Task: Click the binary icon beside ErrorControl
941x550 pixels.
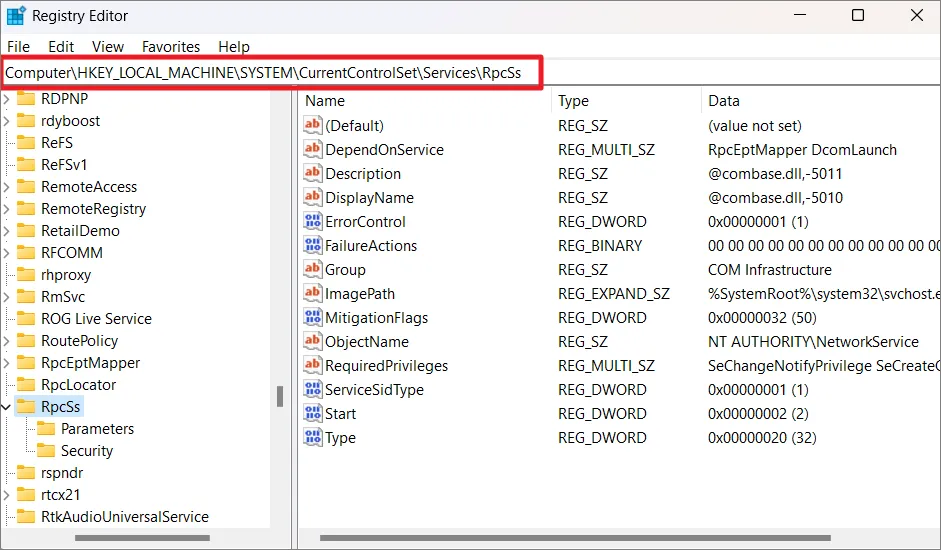Action: click(x=313, y=222)
